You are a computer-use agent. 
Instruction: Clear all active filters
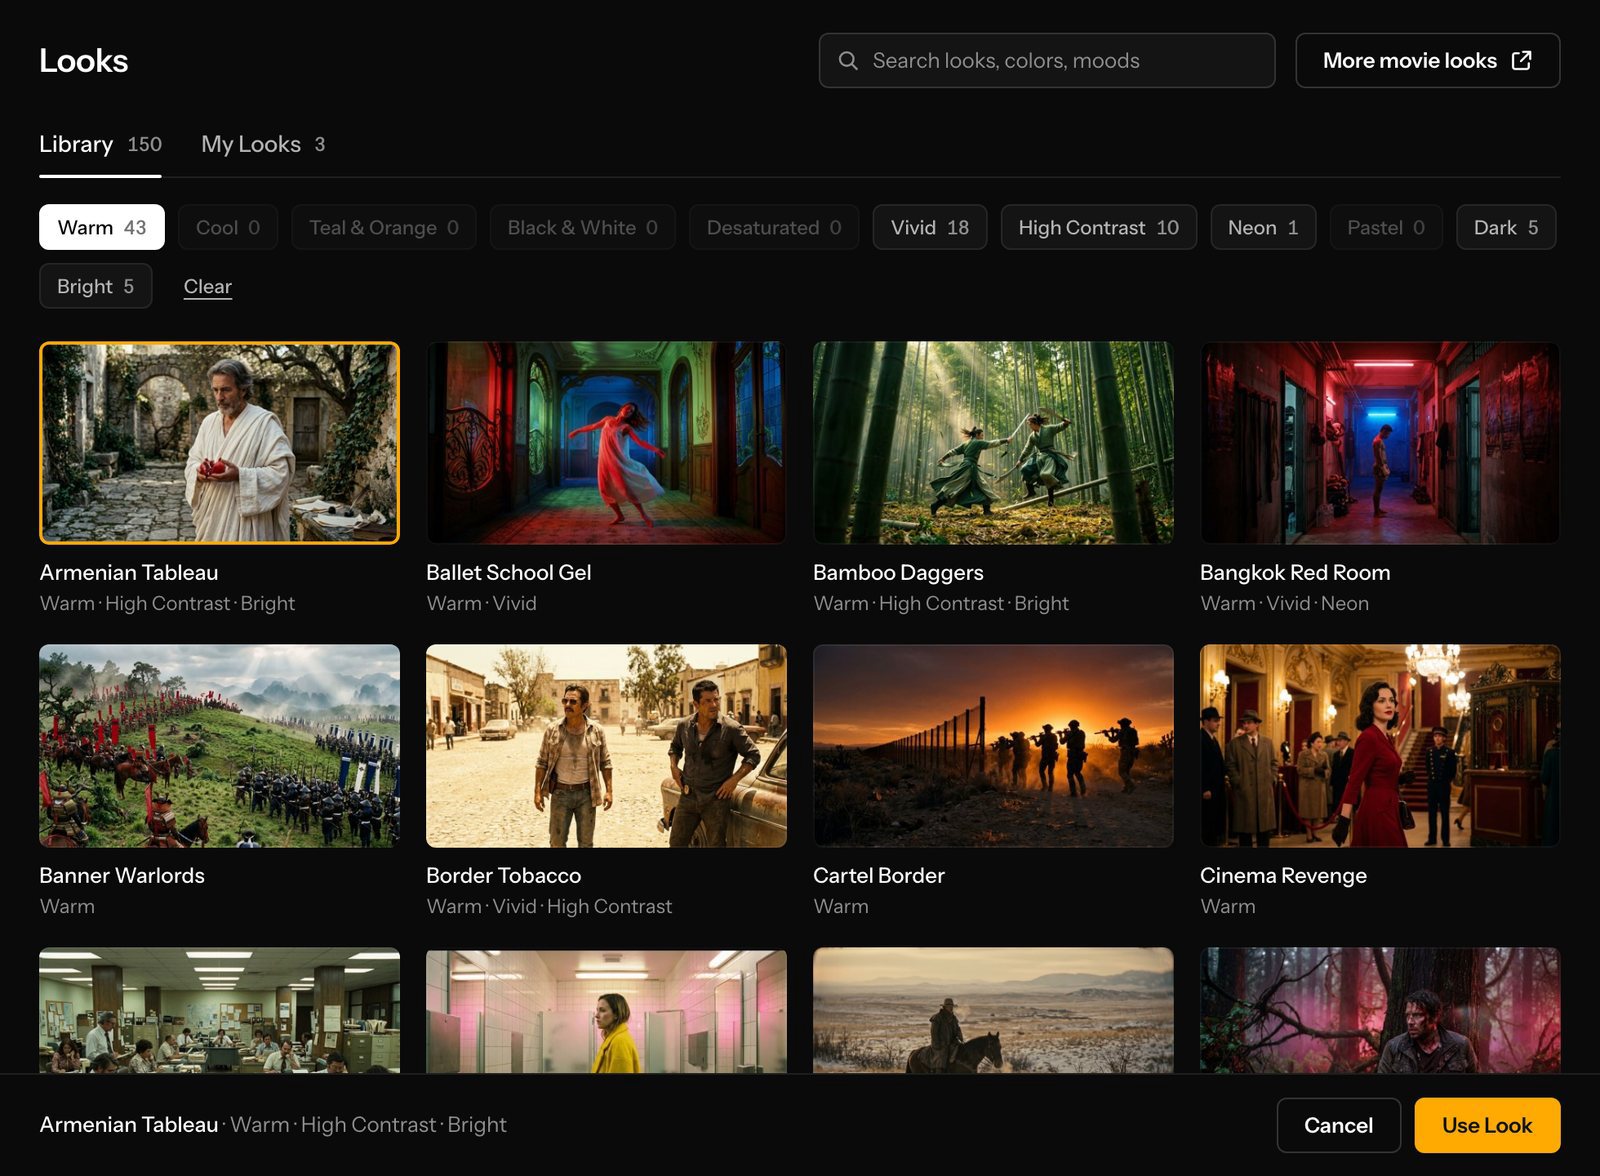click(208, 286)
